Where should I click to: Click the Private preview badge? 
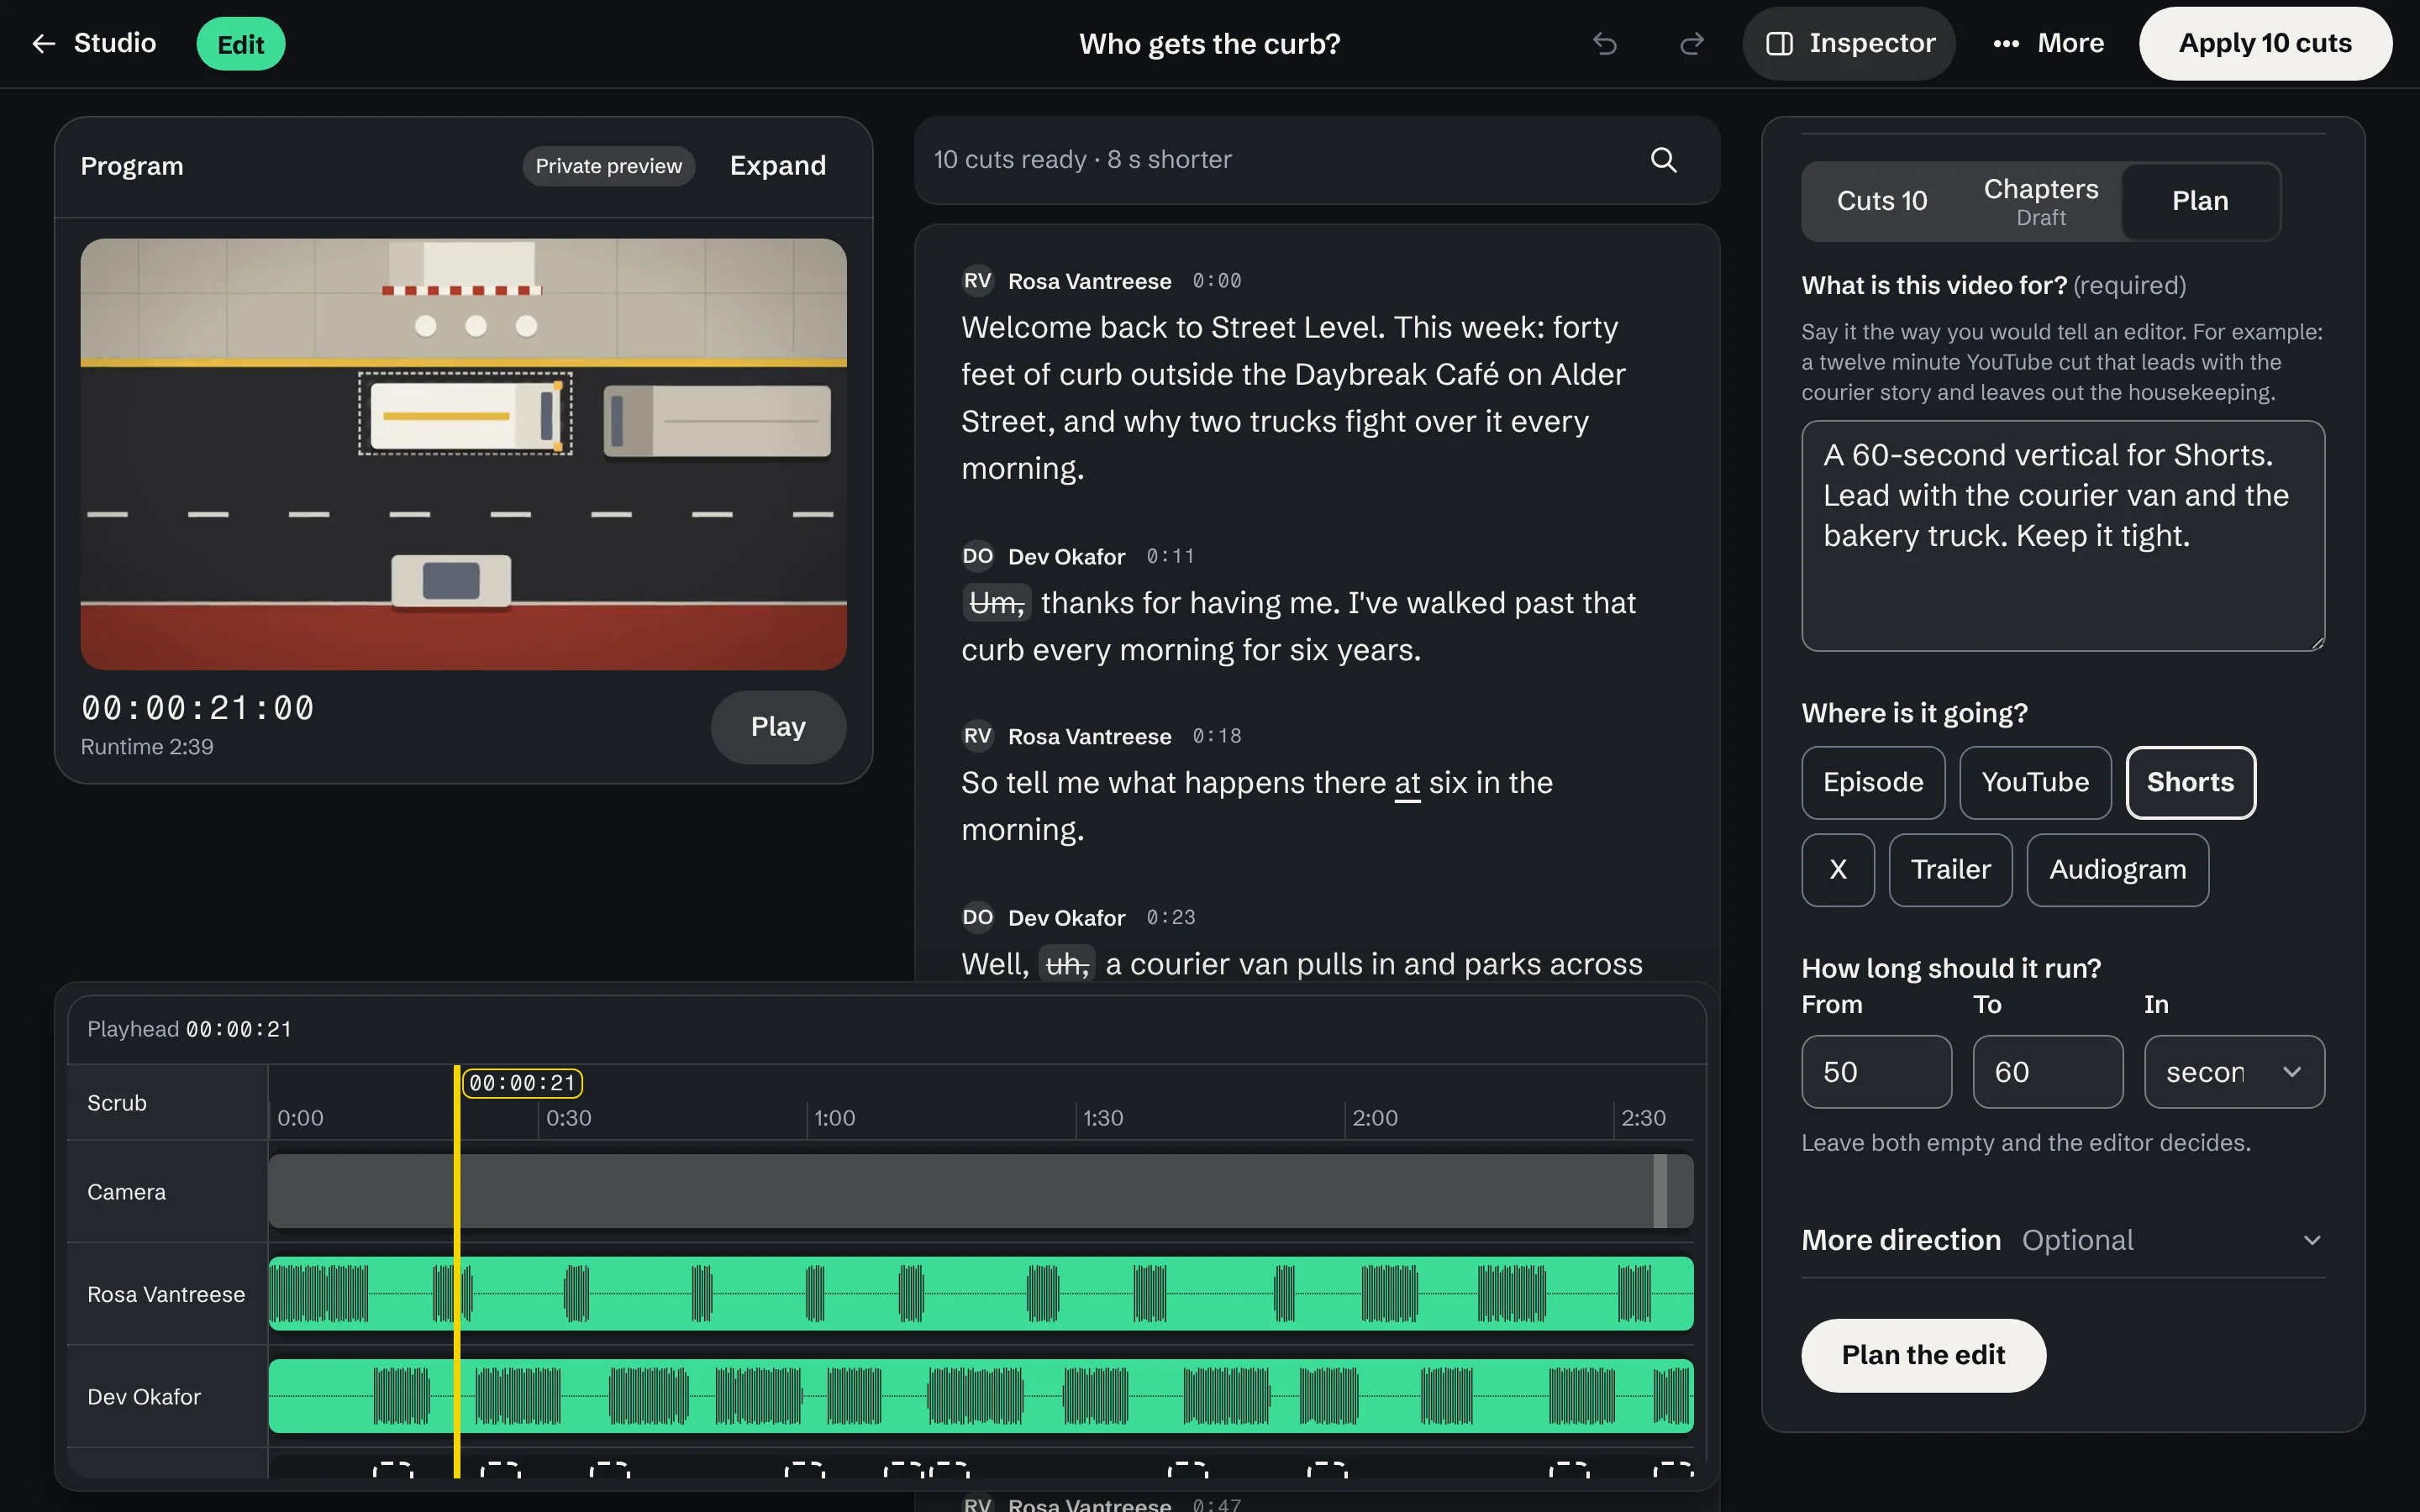pyautogui.click(x=608, y=166)
